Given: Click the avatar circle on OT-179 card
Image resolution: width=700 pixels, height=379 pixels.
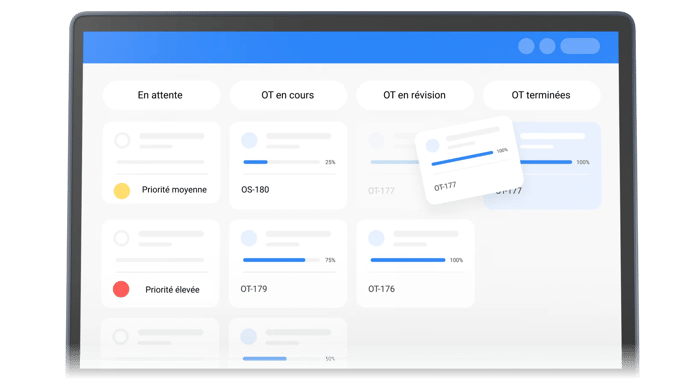Looking at the screenshot, I should (249, 238).
